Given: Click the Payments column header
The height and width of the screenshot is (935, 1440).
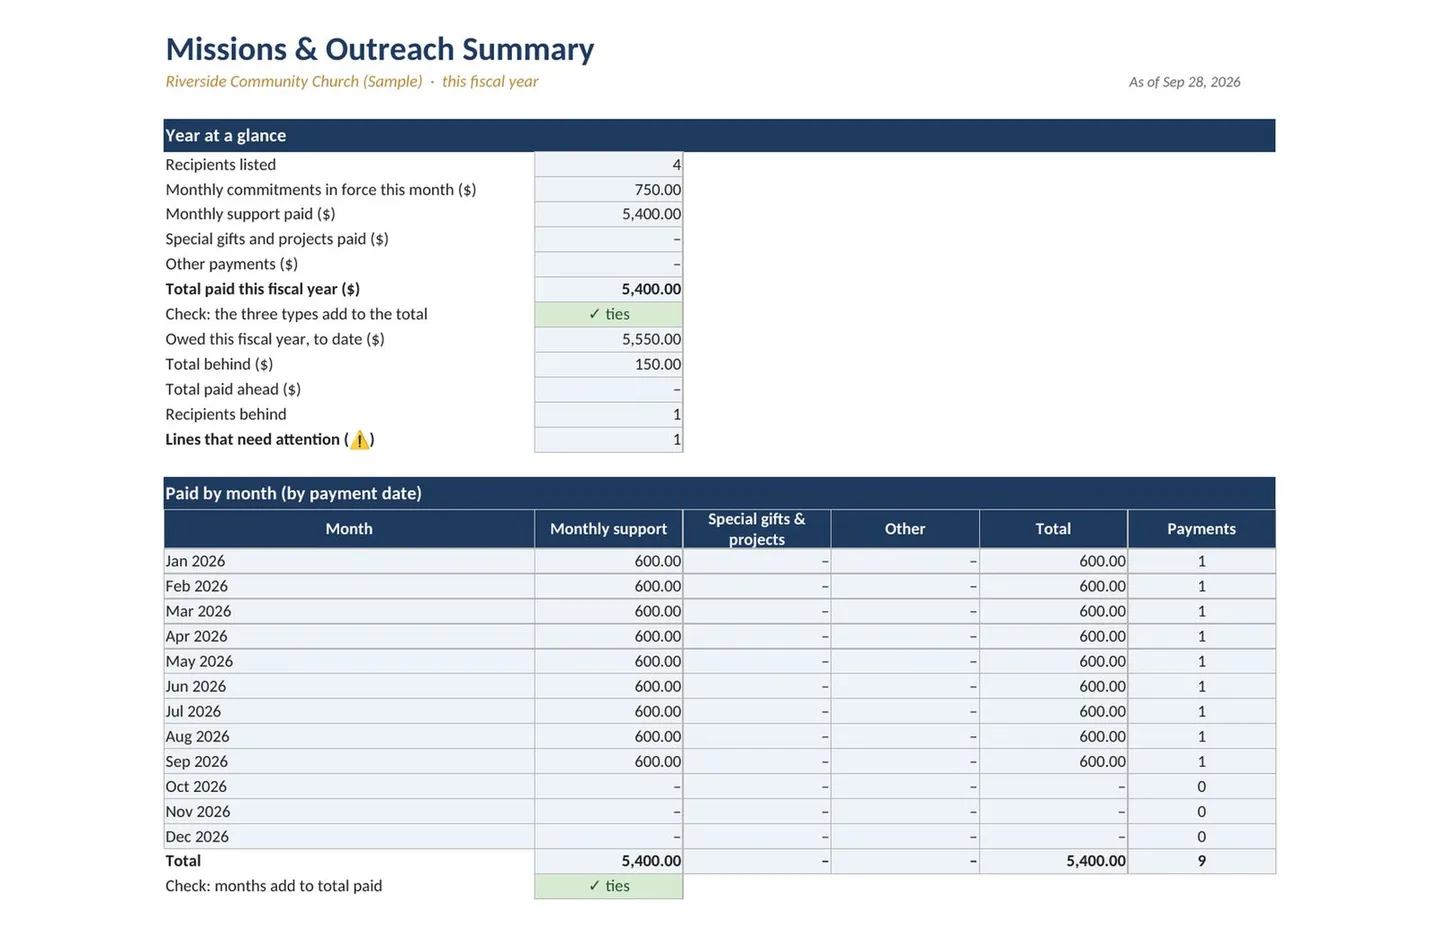Looking at the screenshot, I should [1201, 529].
